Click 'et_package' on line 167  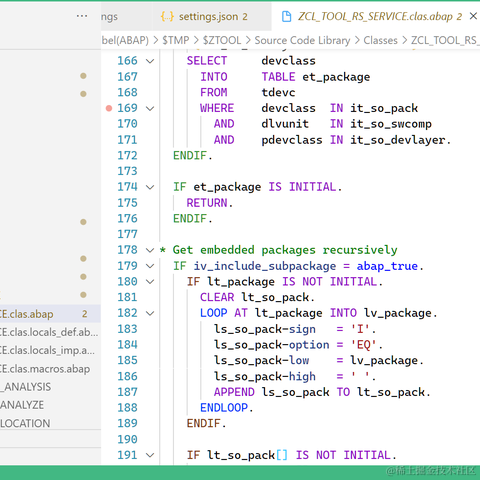point(336,77)
